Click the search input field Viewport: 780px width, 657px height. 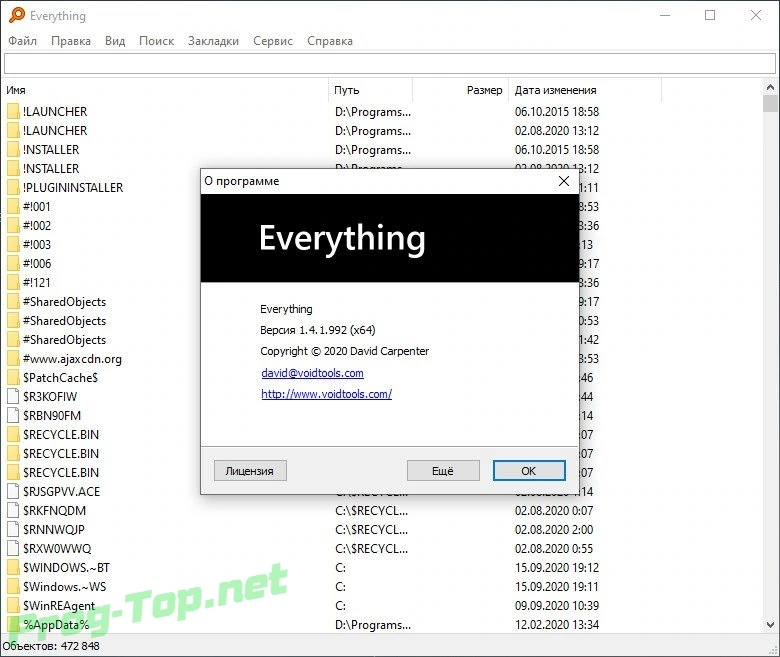click(390, 64)
